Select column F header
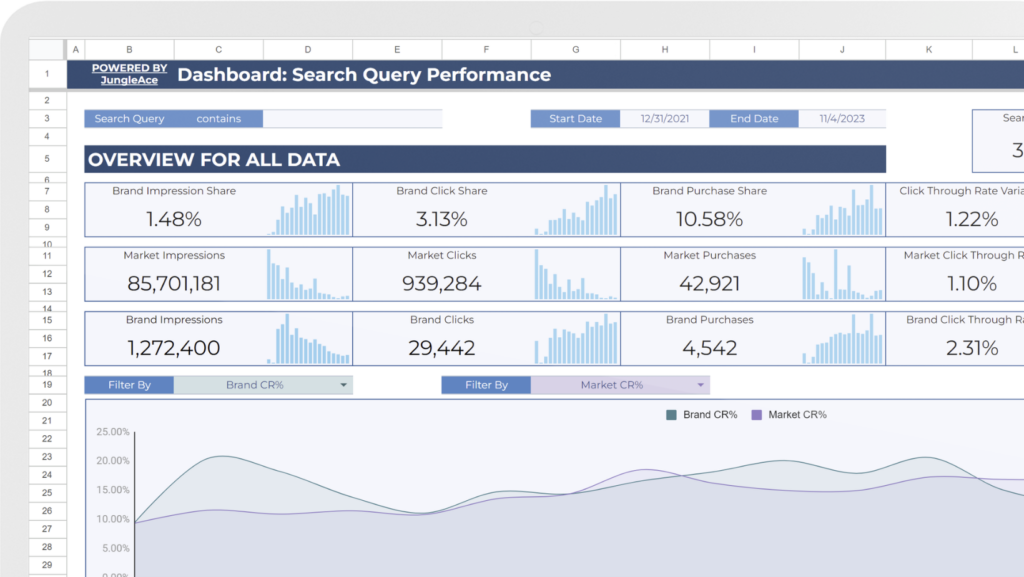Screen dimensions: 1024x577 click(487, 50)
